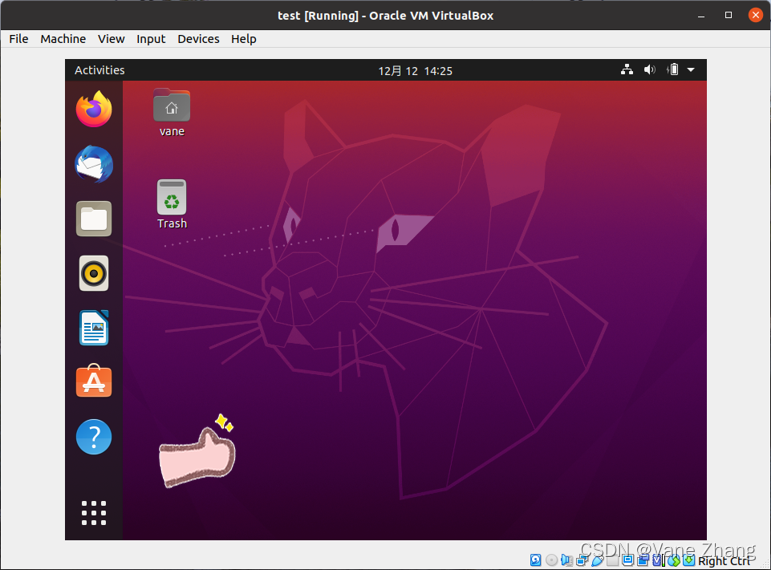Open the File menu in VirtualBox
The width and height of the screenshot is (771, 570).
(19, 39)
